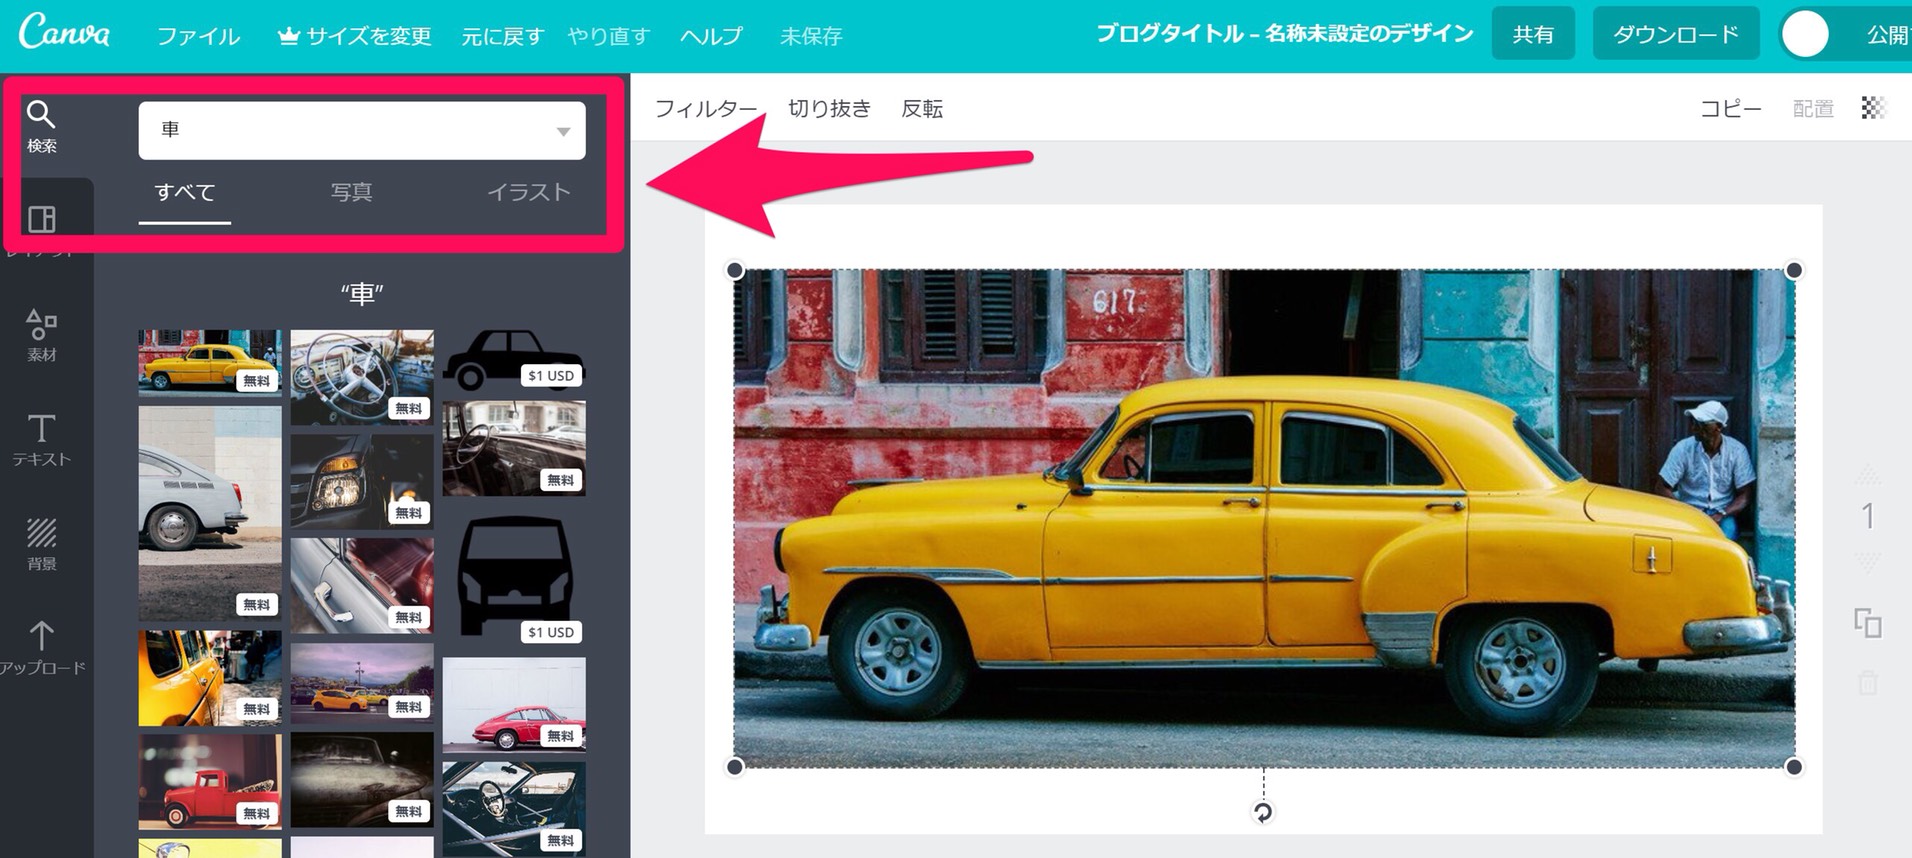Click the duplicate page icon
Screen dimensions: 1912x858
pos(1868,623)
